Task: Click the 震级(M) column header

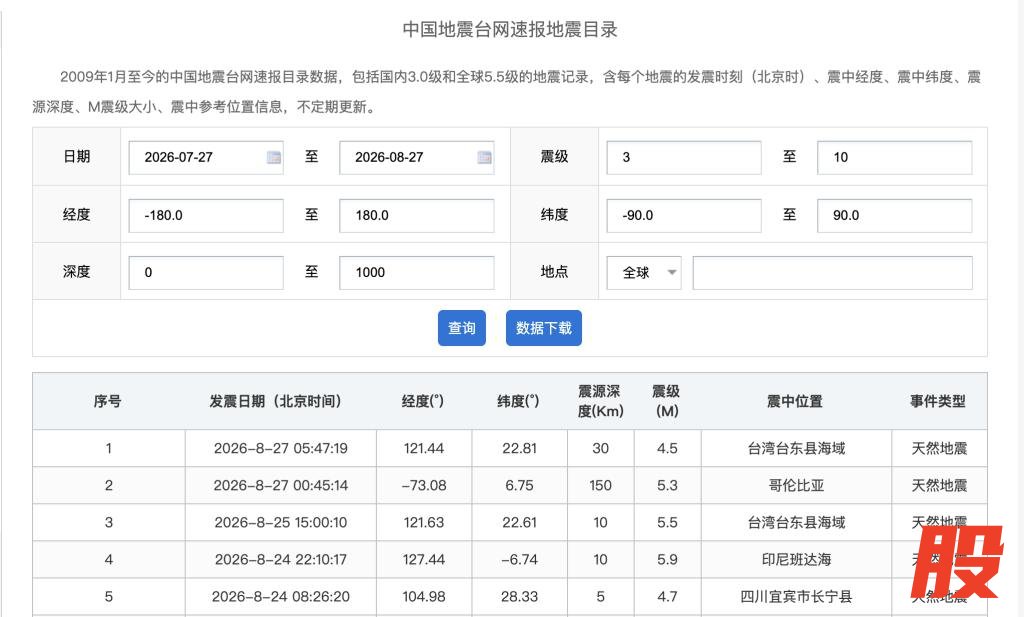Action: 666,401
